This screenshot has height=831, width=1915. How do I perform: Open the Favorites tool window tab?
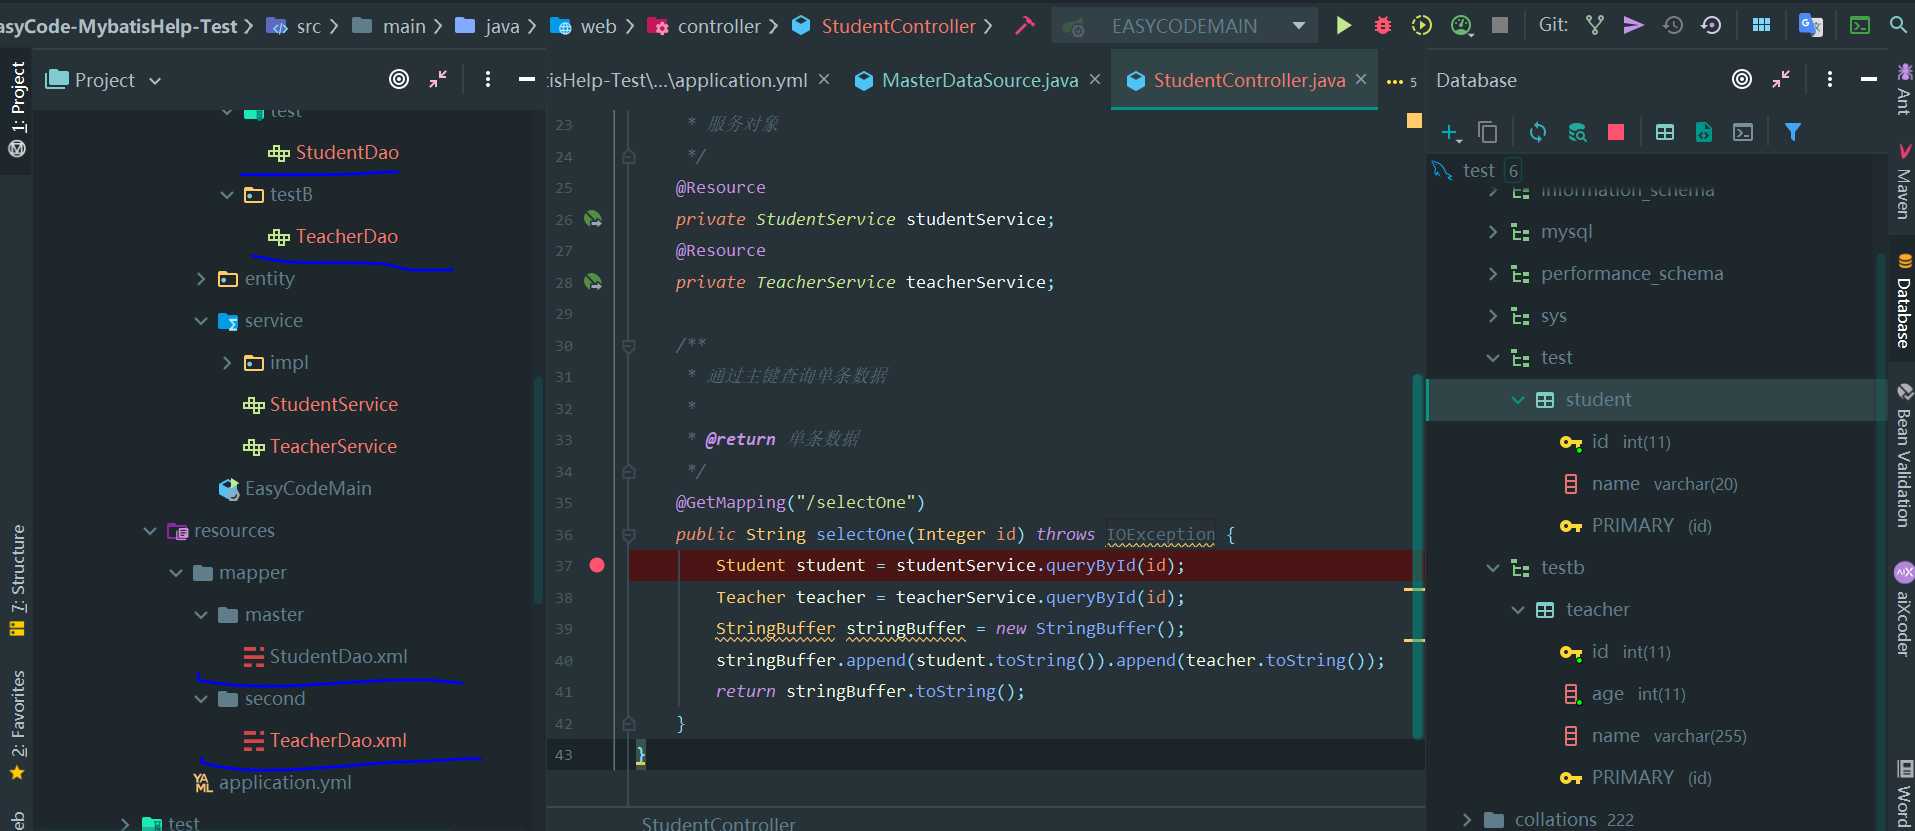click(x=17, y=725)
